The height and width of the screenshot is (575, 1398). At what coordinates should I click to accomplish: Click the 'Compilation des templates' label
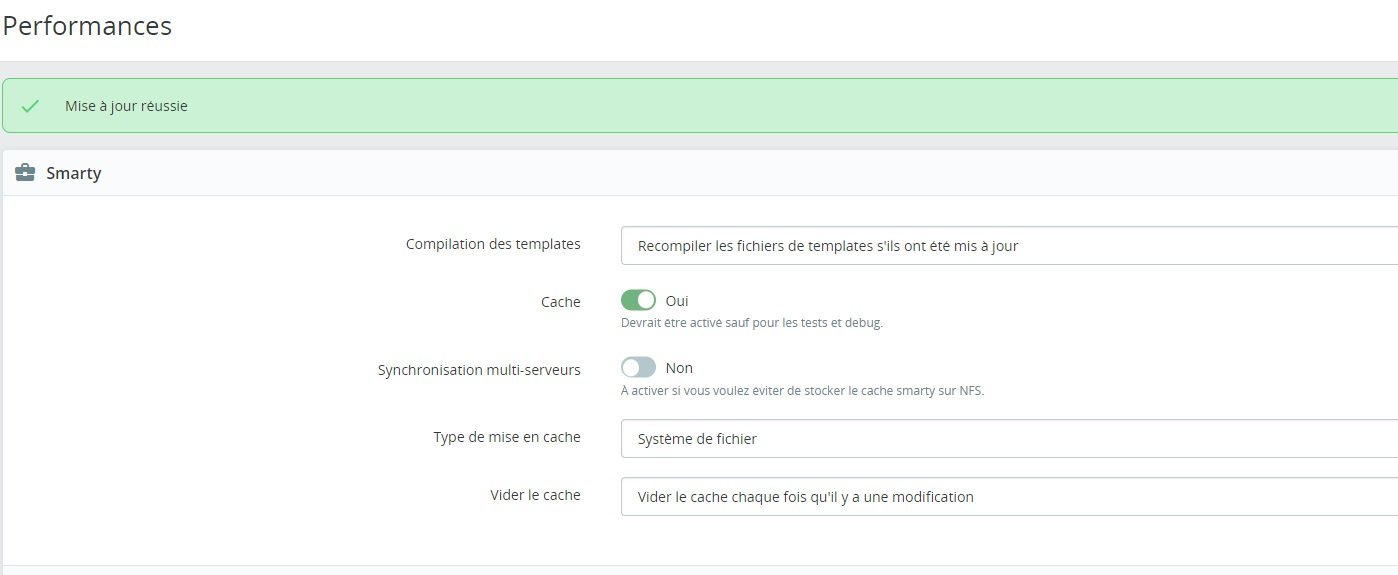(493, 244)
